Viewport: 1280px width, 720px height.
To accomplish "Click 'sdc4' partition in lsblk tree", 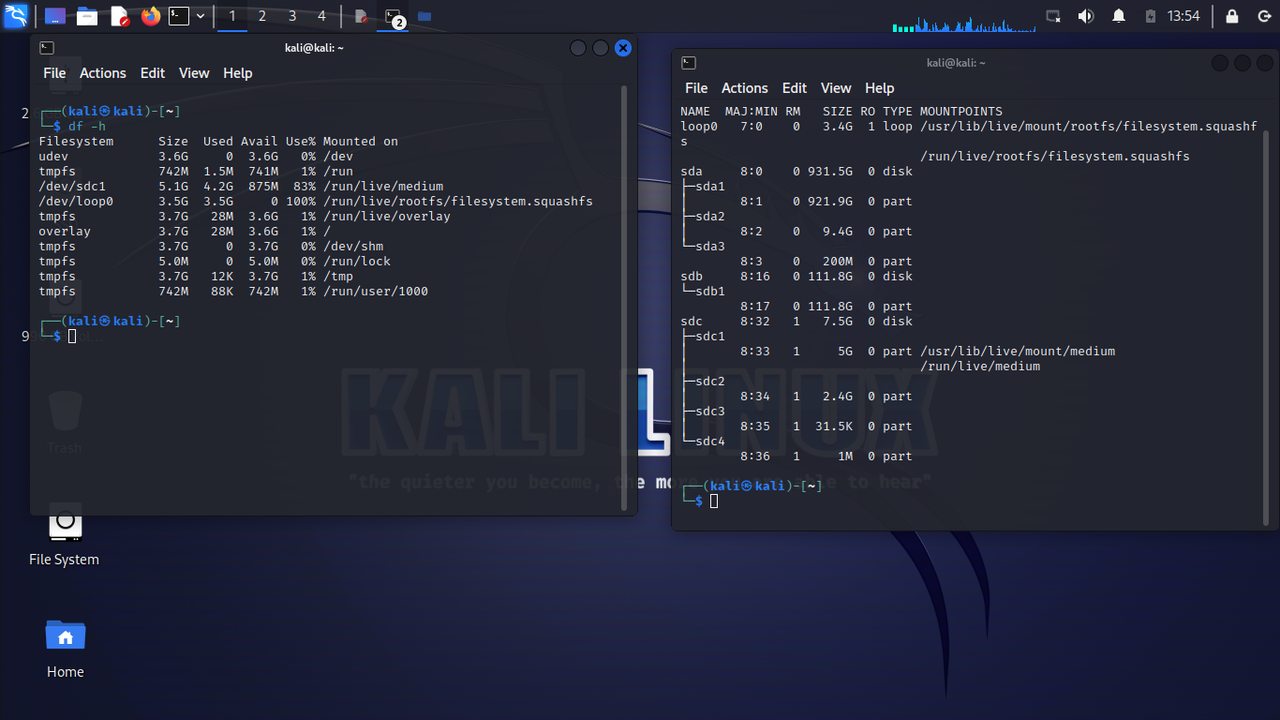I will tap(710, 441).
